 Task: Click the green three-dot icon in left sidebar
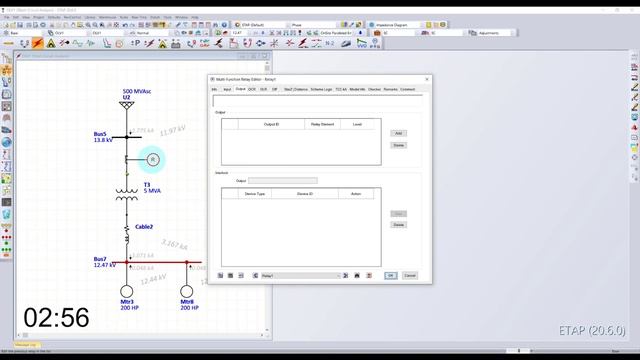(x=6, y=249)
